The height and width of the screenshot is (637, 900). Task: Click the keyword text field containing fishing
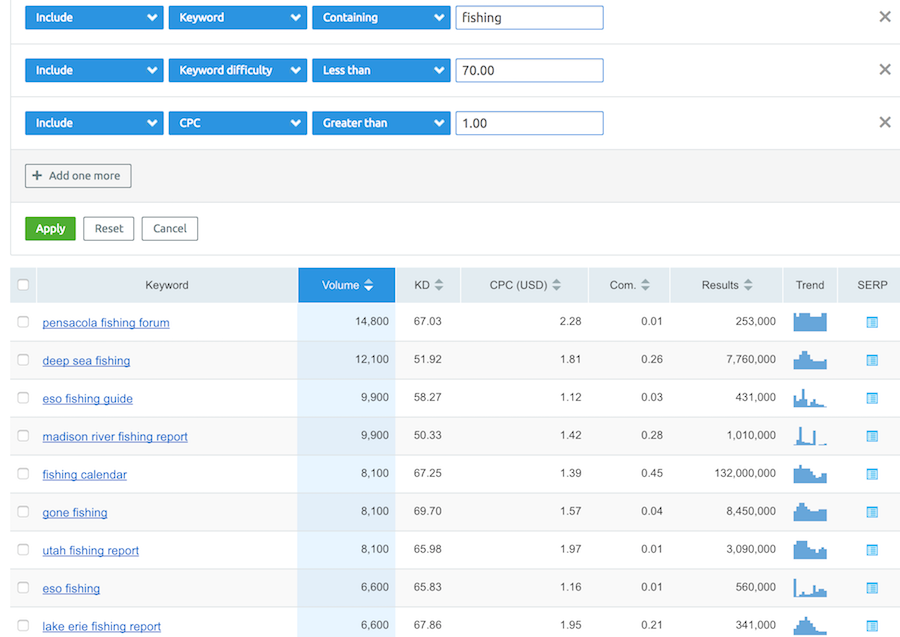pyautogui.click(x=529, y=17)
